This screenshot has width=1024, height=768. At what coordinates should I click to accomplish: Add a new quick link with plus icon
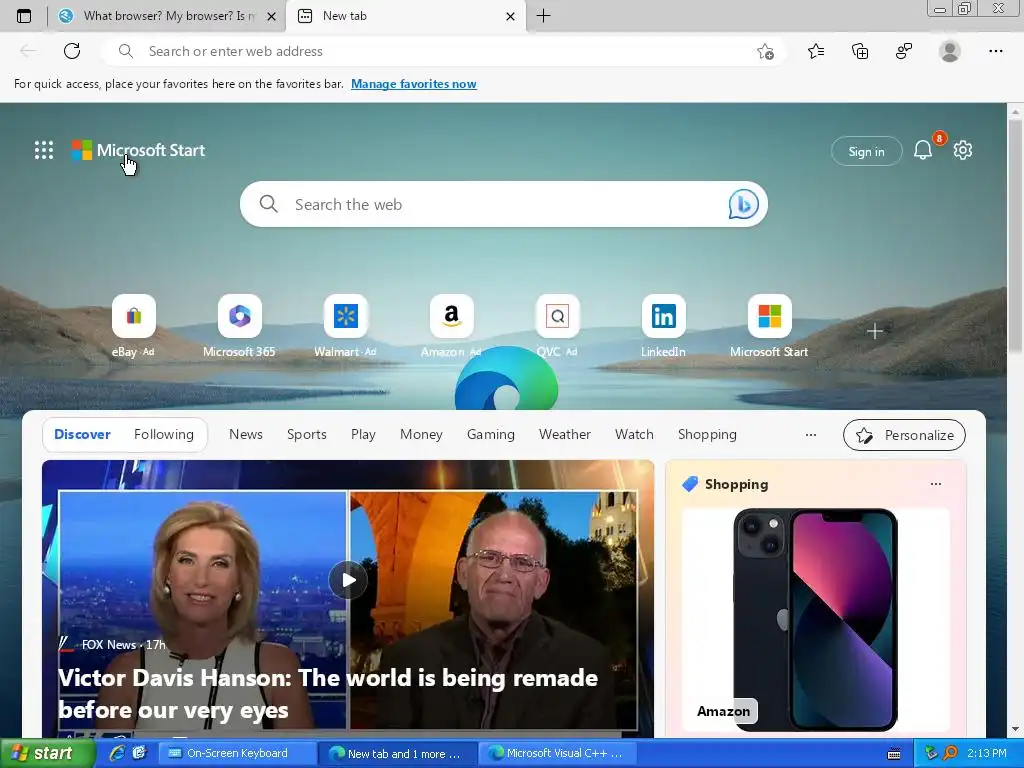coord(874,331)
